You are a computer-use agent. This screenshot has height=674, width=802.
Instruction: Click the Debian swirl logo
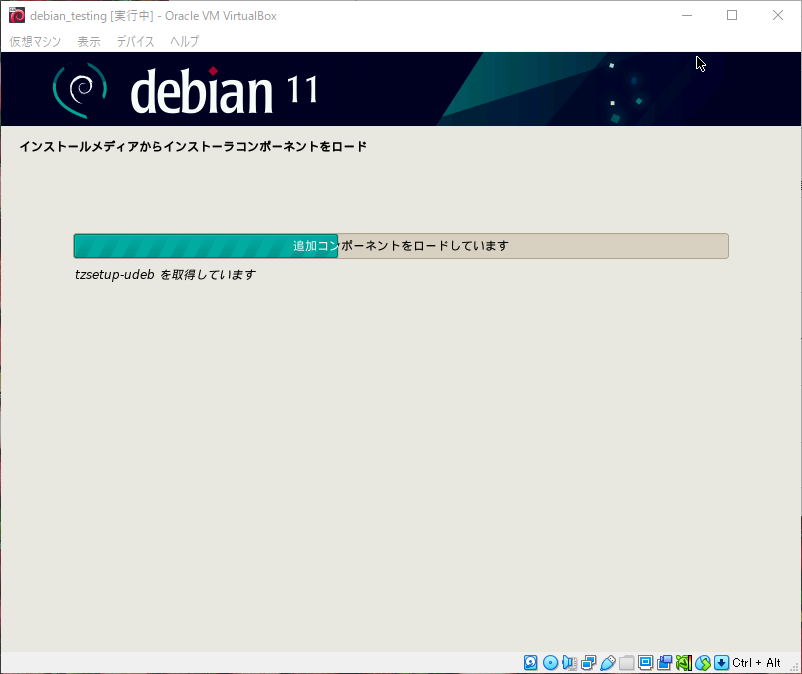pos(80,90)
